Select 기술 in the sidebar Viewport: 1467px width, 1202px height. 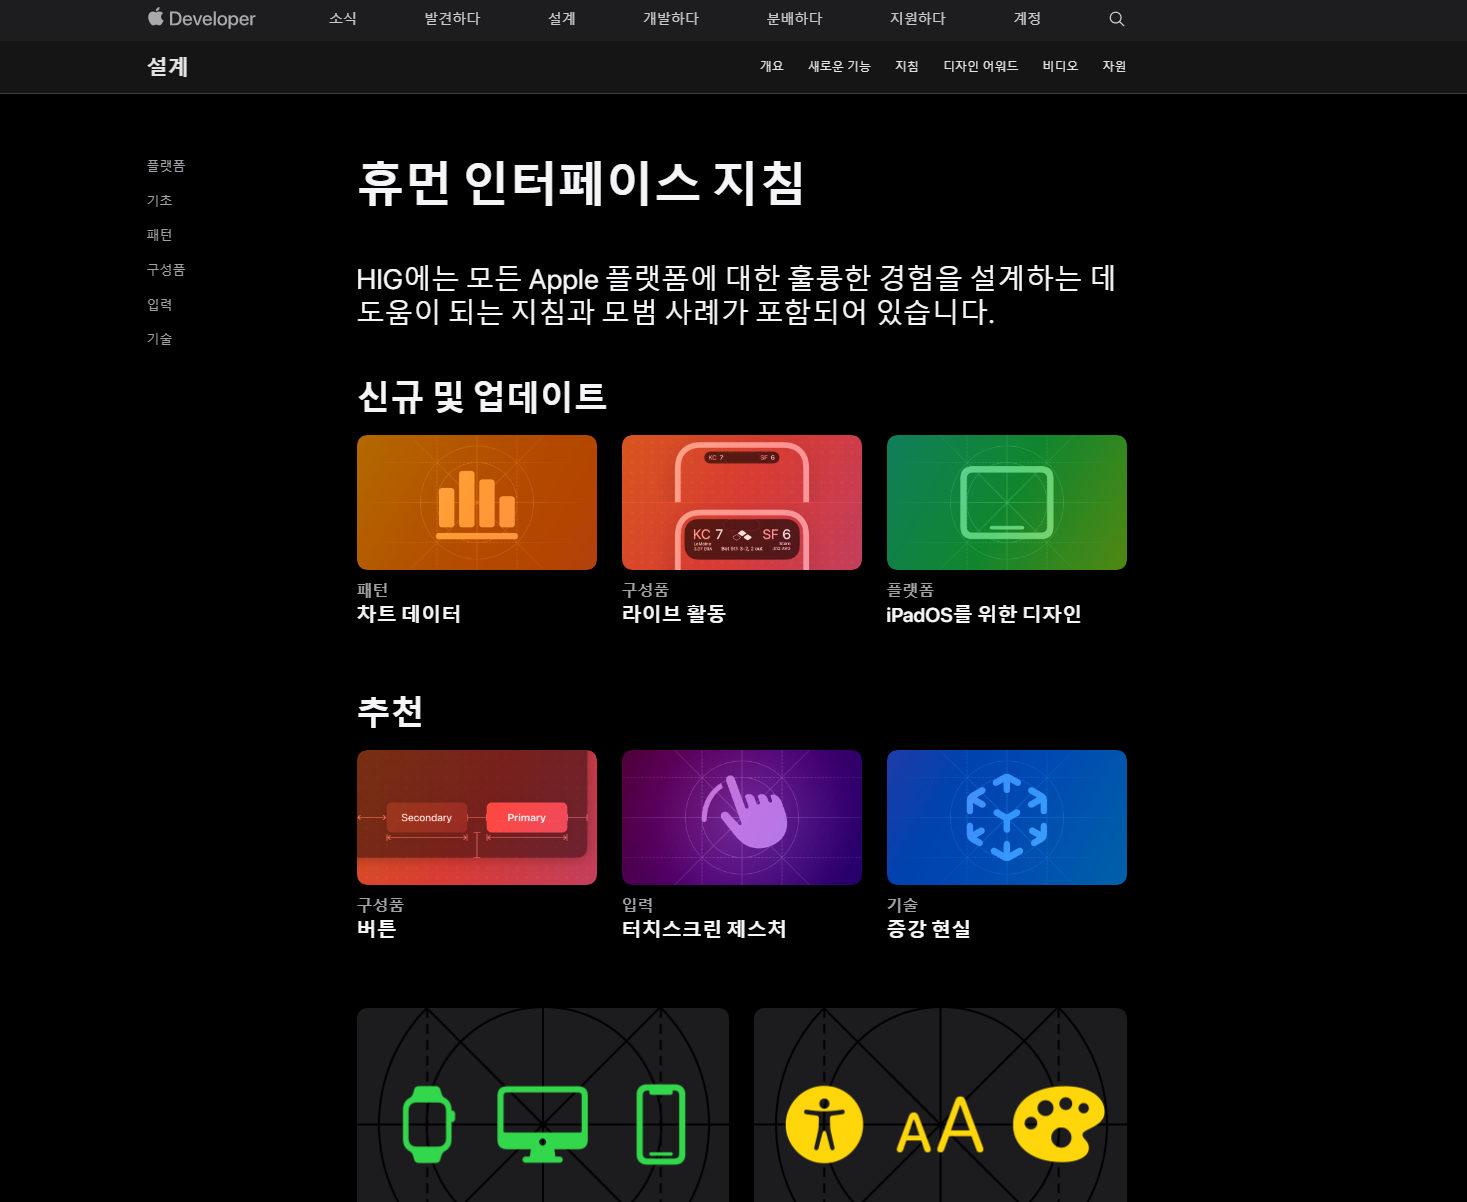(160, 339)
